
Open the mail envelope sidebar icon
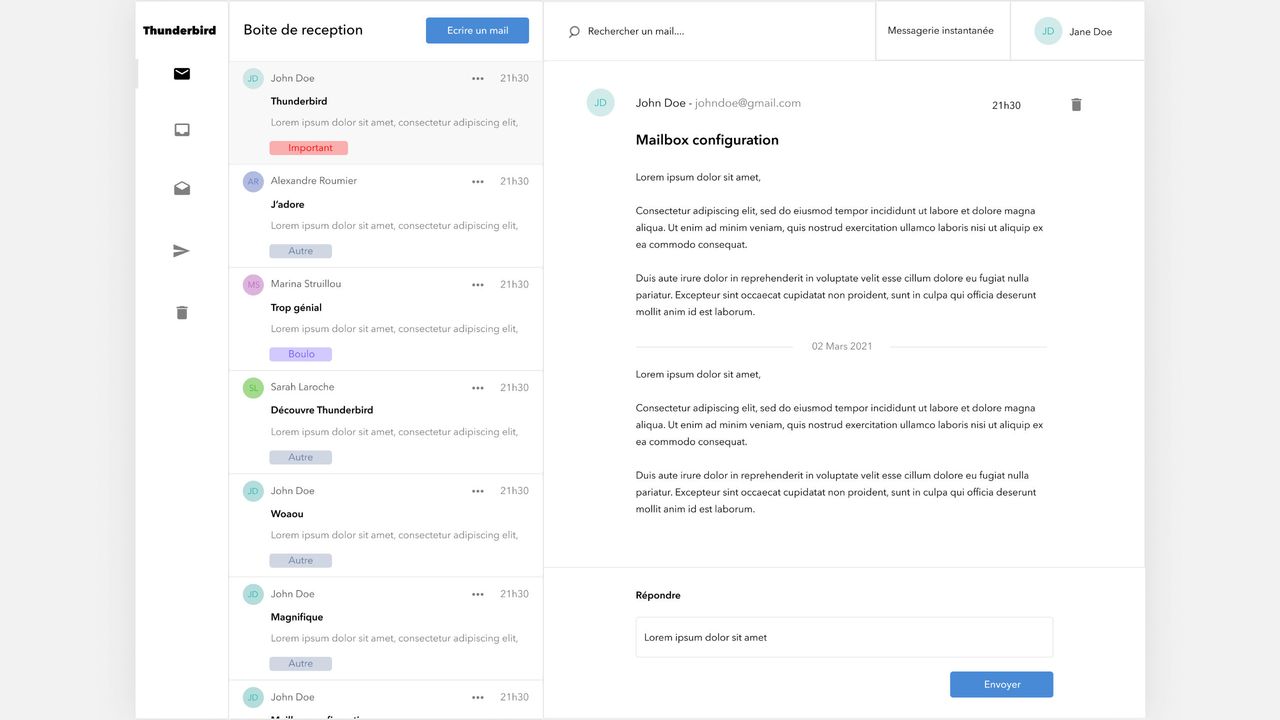coord(182,74)
